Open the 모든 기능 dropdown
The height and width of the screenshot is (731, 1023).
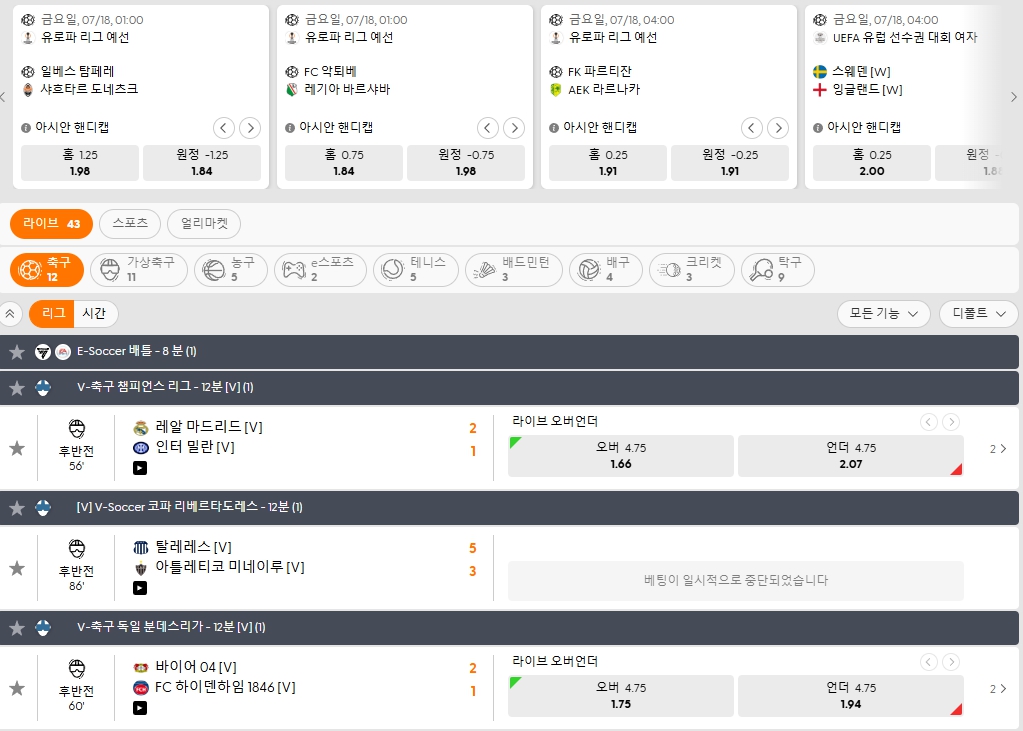coord(881,313)
